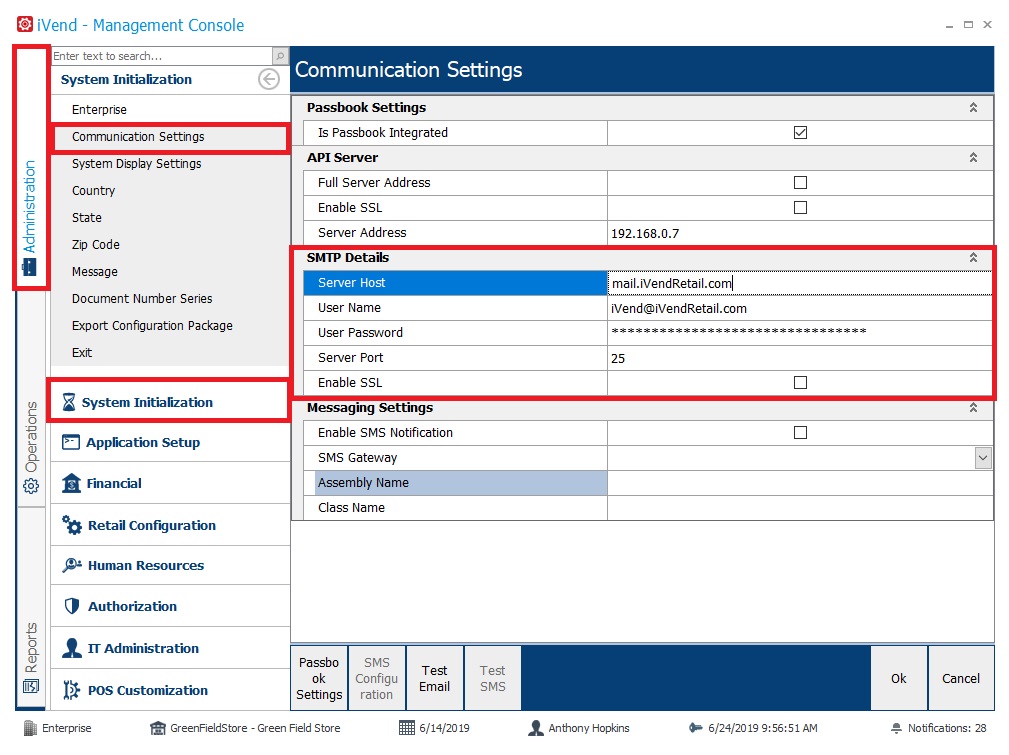Click the Cancel button
Screen dimensions: 1009x755
[961, 678]
